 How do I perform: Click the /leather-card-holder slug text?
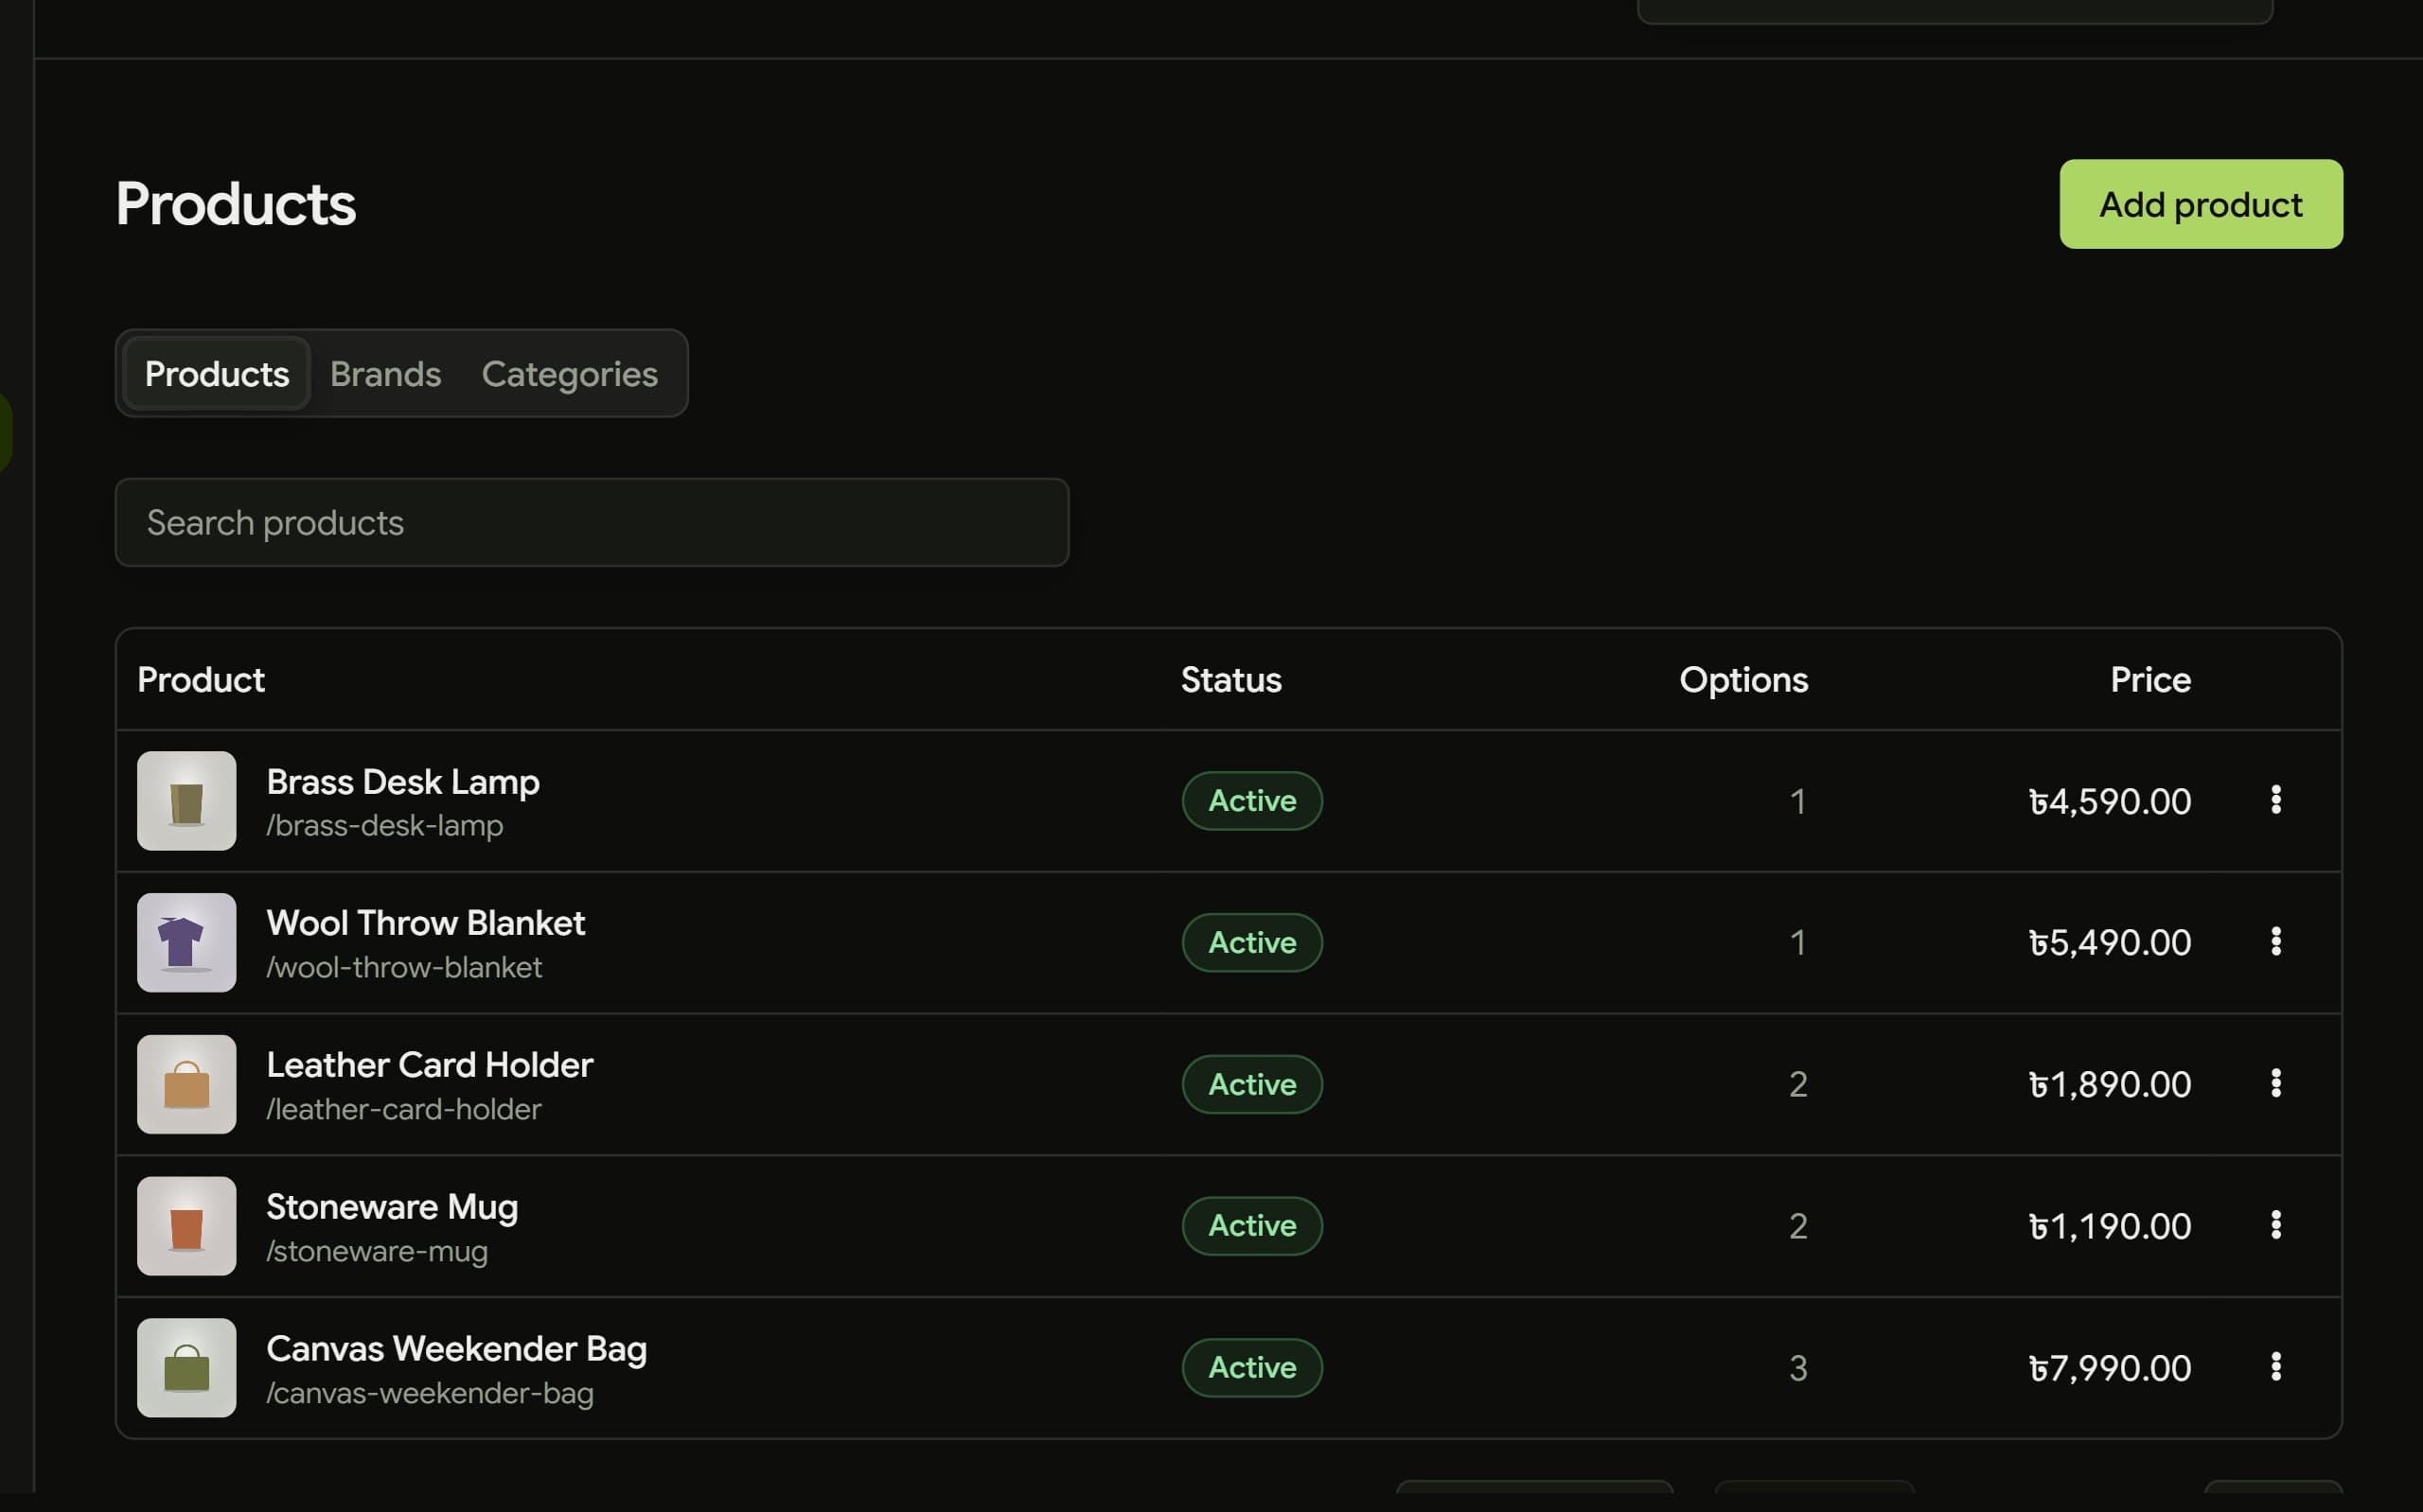[x=404, y=1110]
